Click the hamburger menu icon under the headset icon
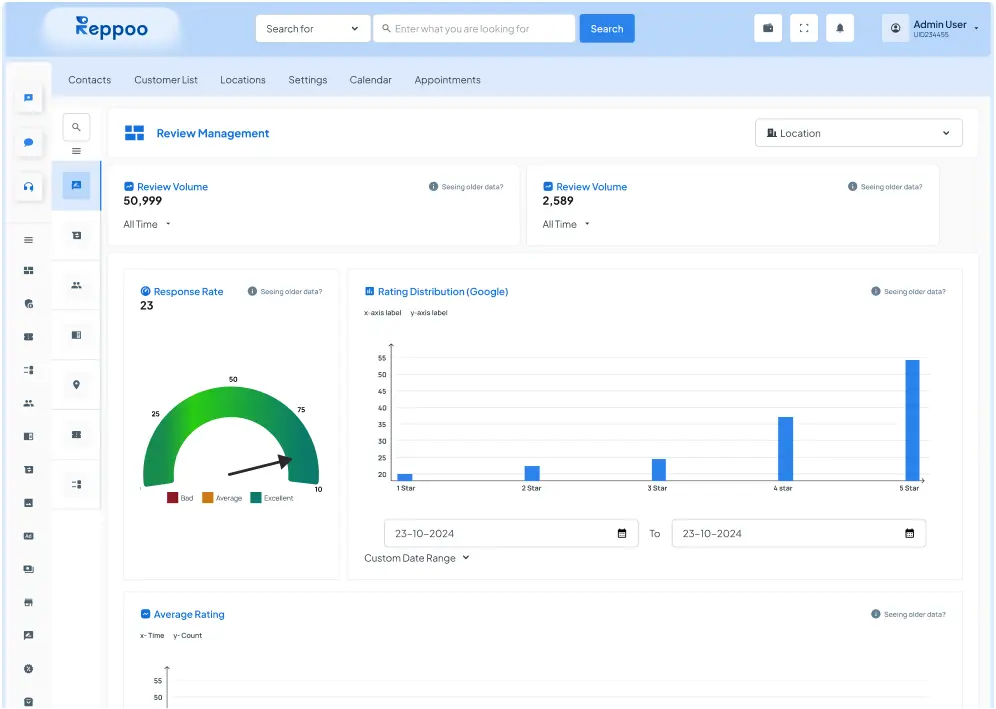The image size is (996, 709). [29, 240]
